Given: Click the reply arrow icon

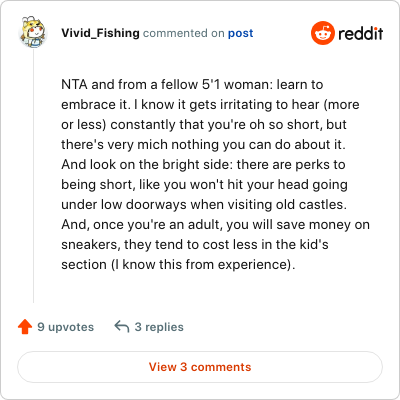Looking at the screenshot, I should (x=122, y=327).
